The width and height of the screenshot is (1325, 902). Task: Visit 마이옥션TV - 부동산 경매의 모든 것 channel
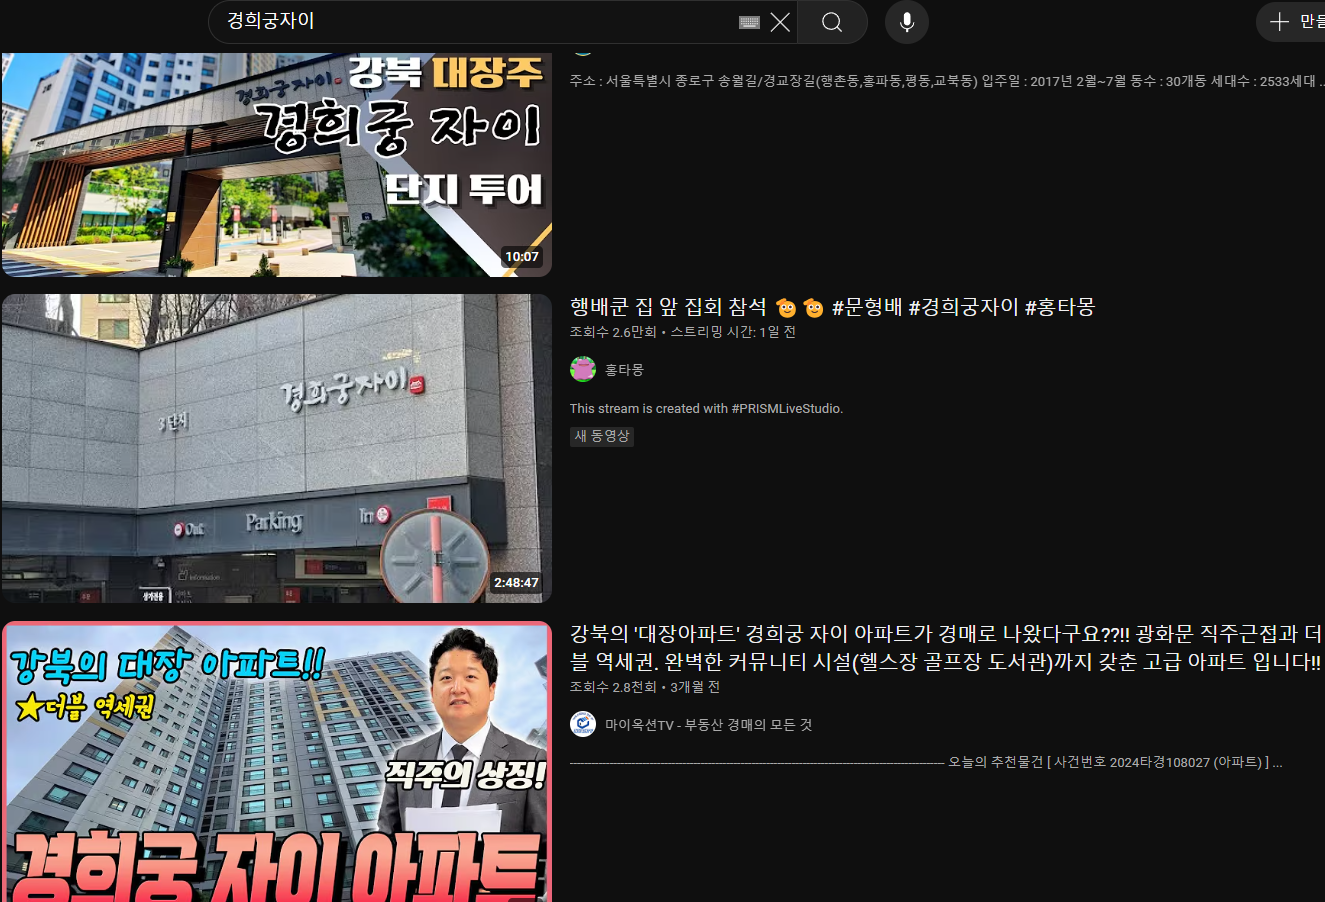coord(708,725)
